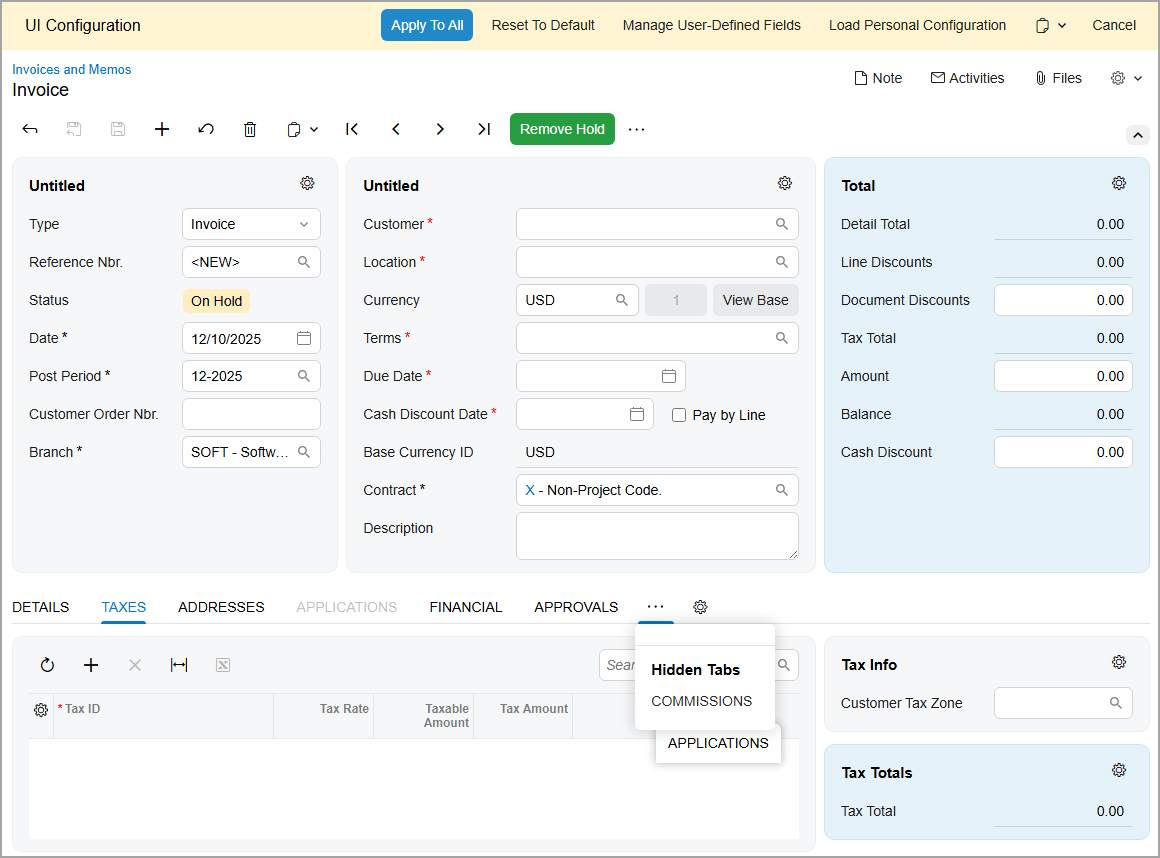Click the Customer Tax Zone lookup magnifier
1160x858 pixels.
pyautogui.click(x=1116, y=703)
